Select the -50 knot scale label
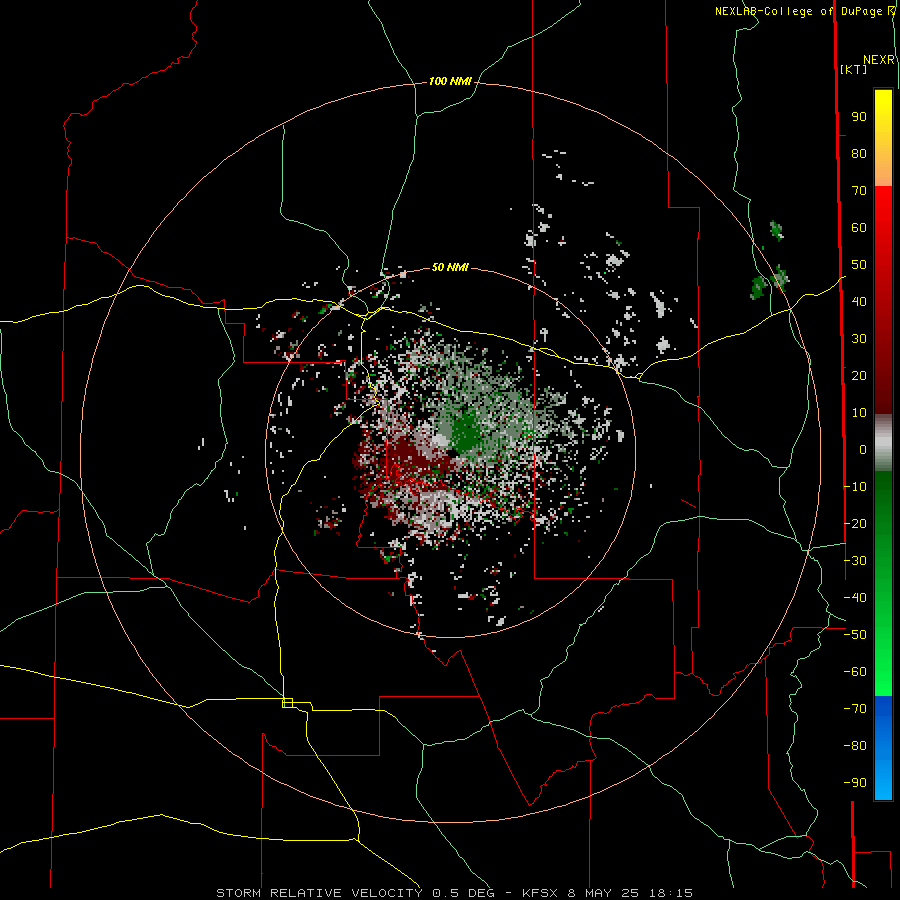The width and height of the screenshot is (900, 900). coord(855,635)
